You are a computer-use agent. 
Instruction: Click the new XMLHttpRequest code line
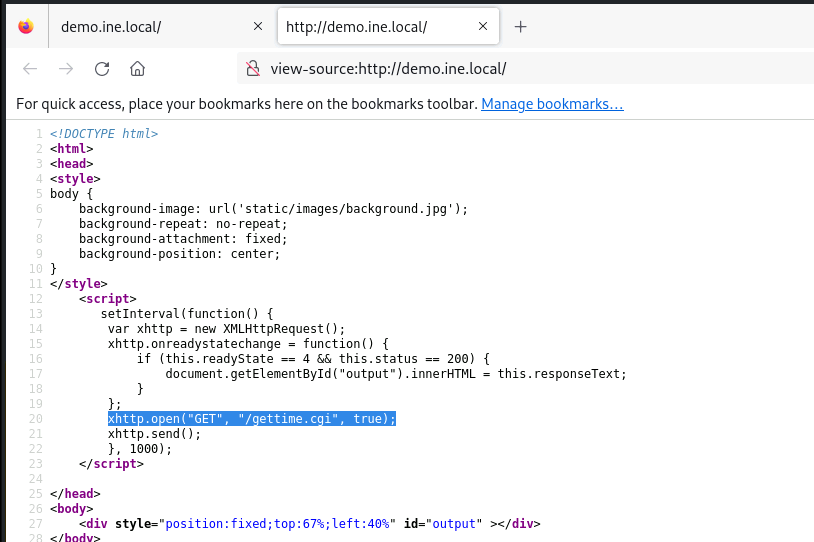pos(226,328)
